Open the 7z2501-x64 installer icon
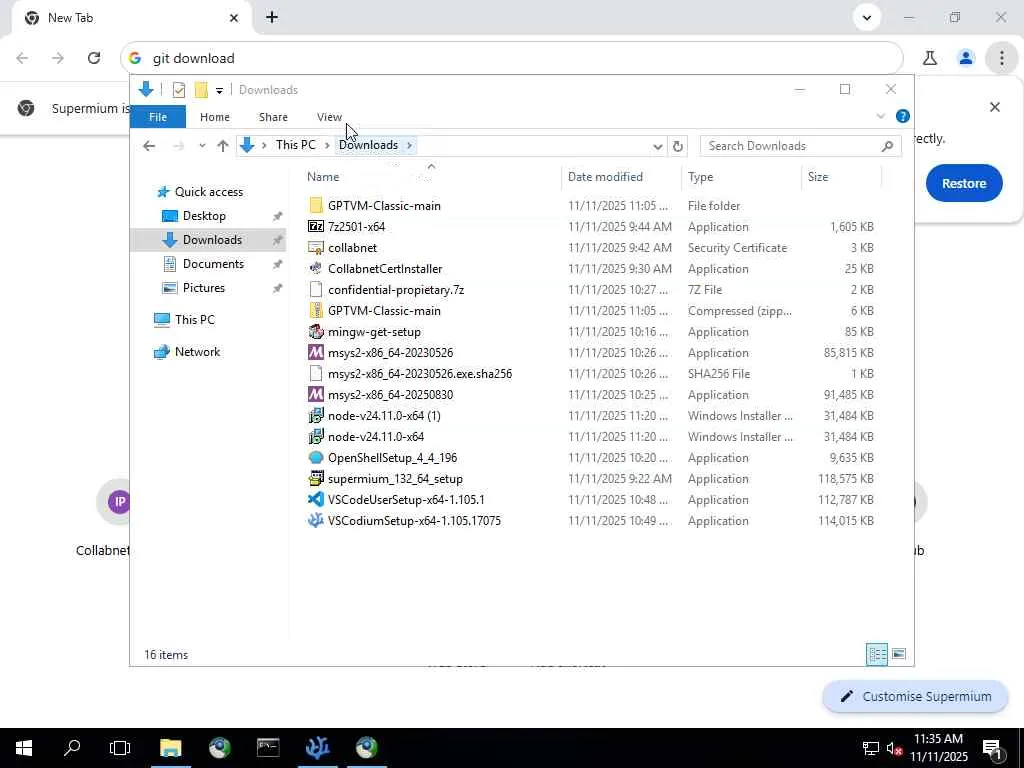The width and height of the screenshot is (1024, 768). (315, 227)
